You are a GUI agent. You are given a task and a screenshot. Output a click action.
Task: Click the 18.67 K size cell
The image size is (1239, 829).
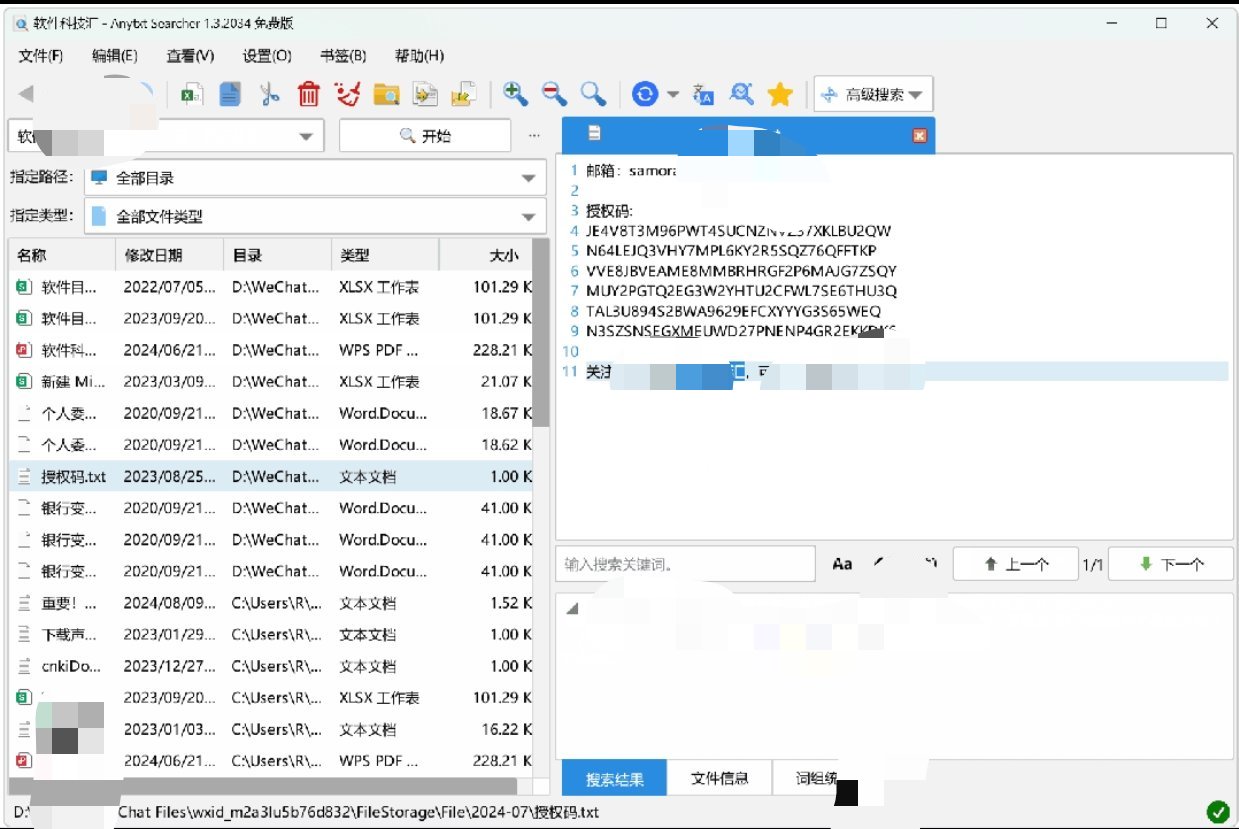click(508, 413)
